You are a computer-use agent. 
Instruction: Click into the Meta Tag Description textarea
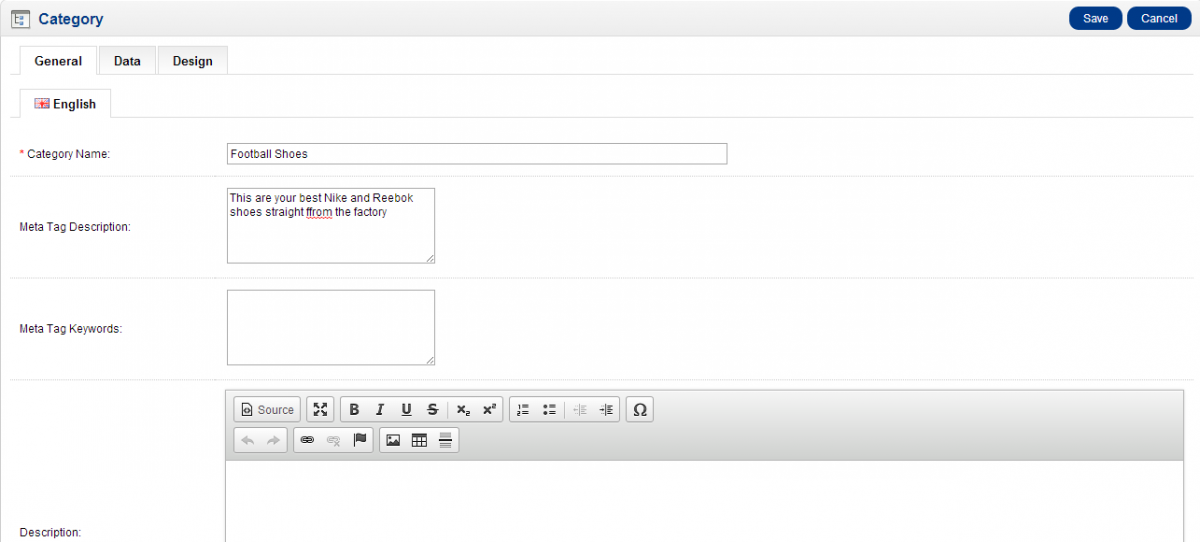(x=331, y=226)
